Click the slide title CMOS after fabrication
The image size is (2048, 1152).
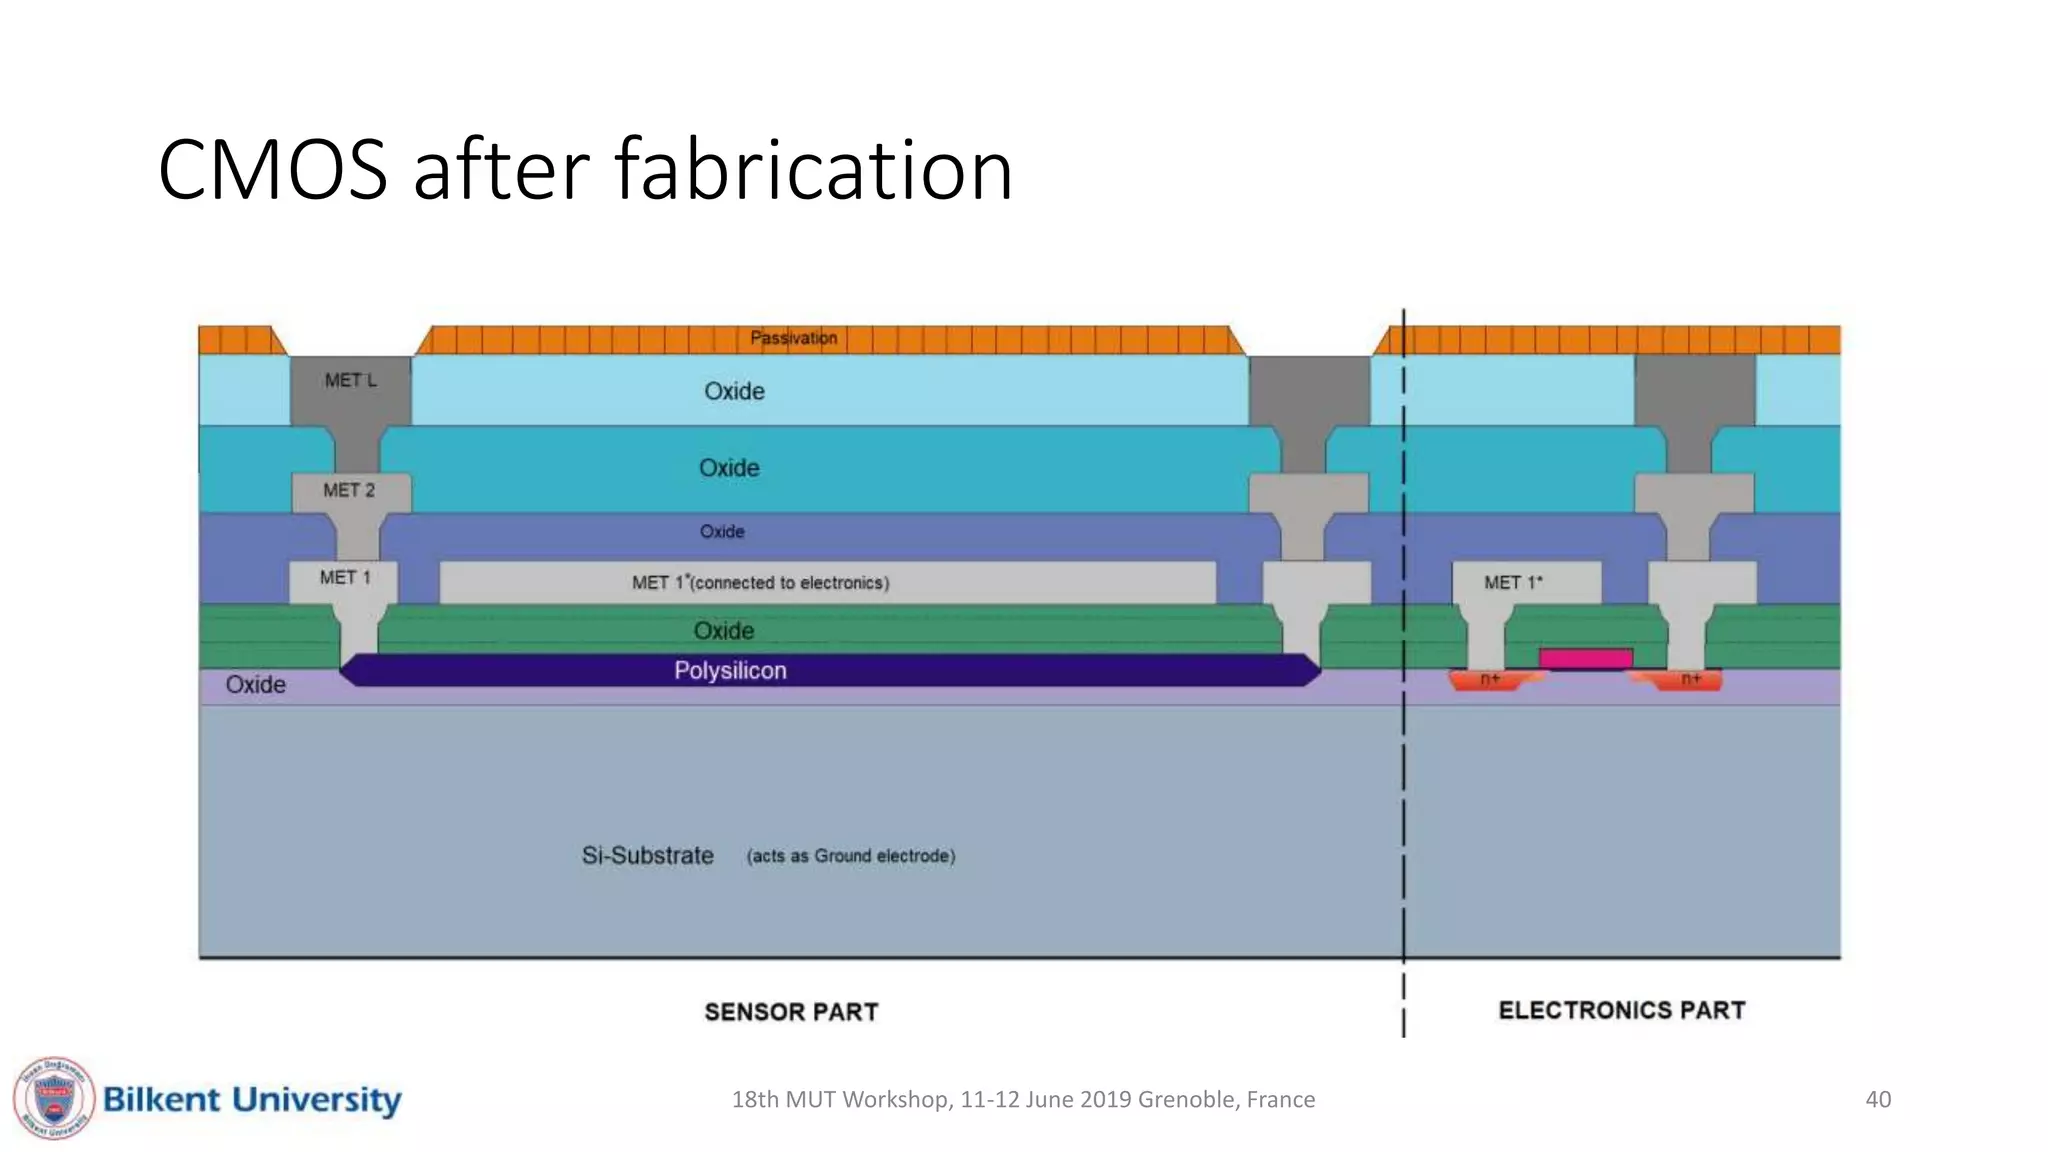pos(585,170)
